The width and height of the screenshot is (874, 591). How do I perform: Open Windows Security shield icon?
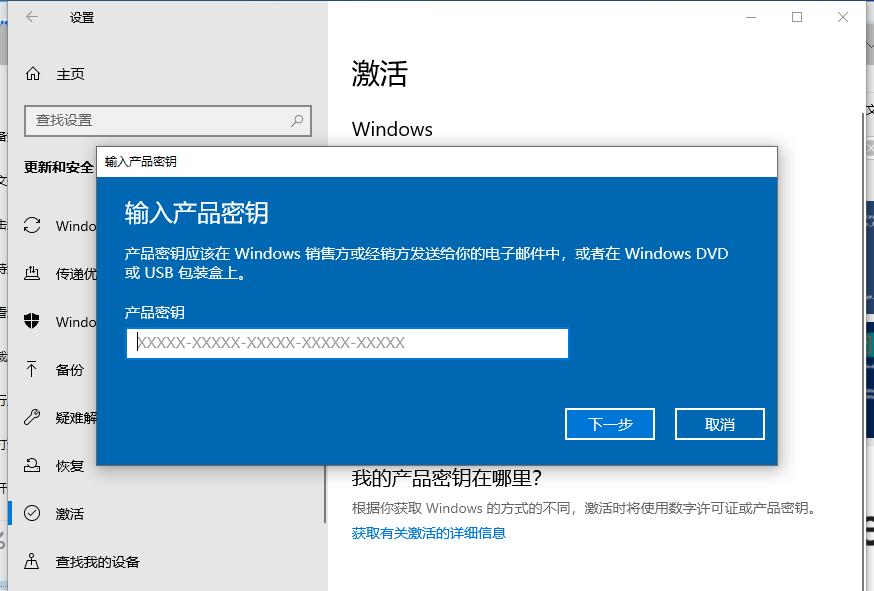point(32,321)
